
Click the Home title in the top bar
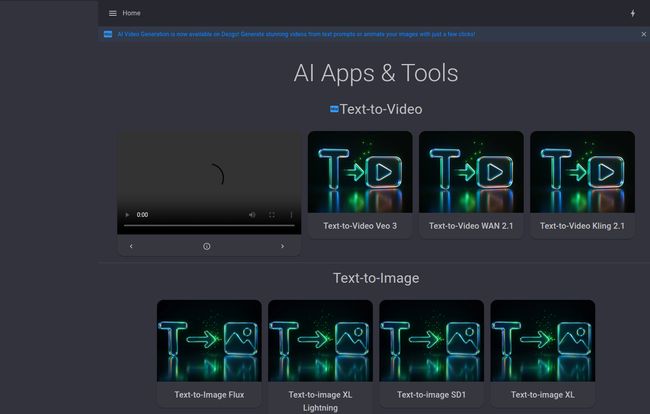(x=131, y=13)
